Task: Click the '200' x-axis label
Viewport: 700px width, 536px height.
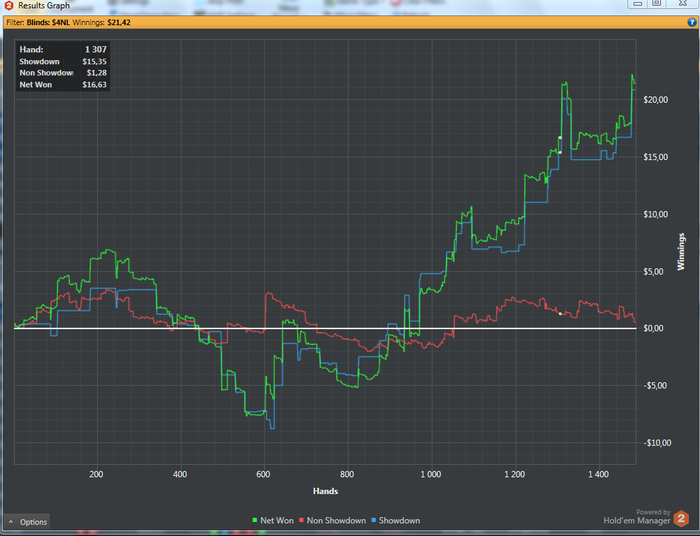Action: (x=96, y=474)
